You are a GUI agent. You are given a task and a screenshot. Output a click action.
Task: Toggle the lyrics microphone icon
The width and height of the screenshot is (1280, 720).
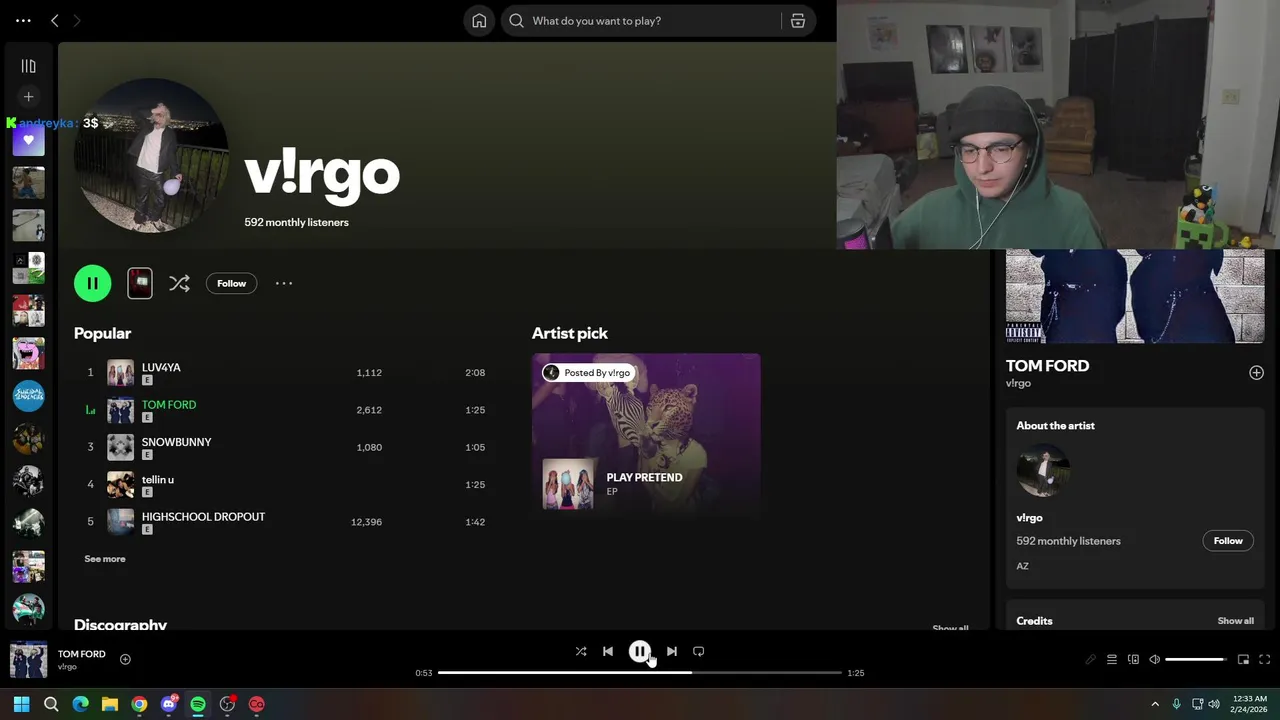[x=1090, y=659]
